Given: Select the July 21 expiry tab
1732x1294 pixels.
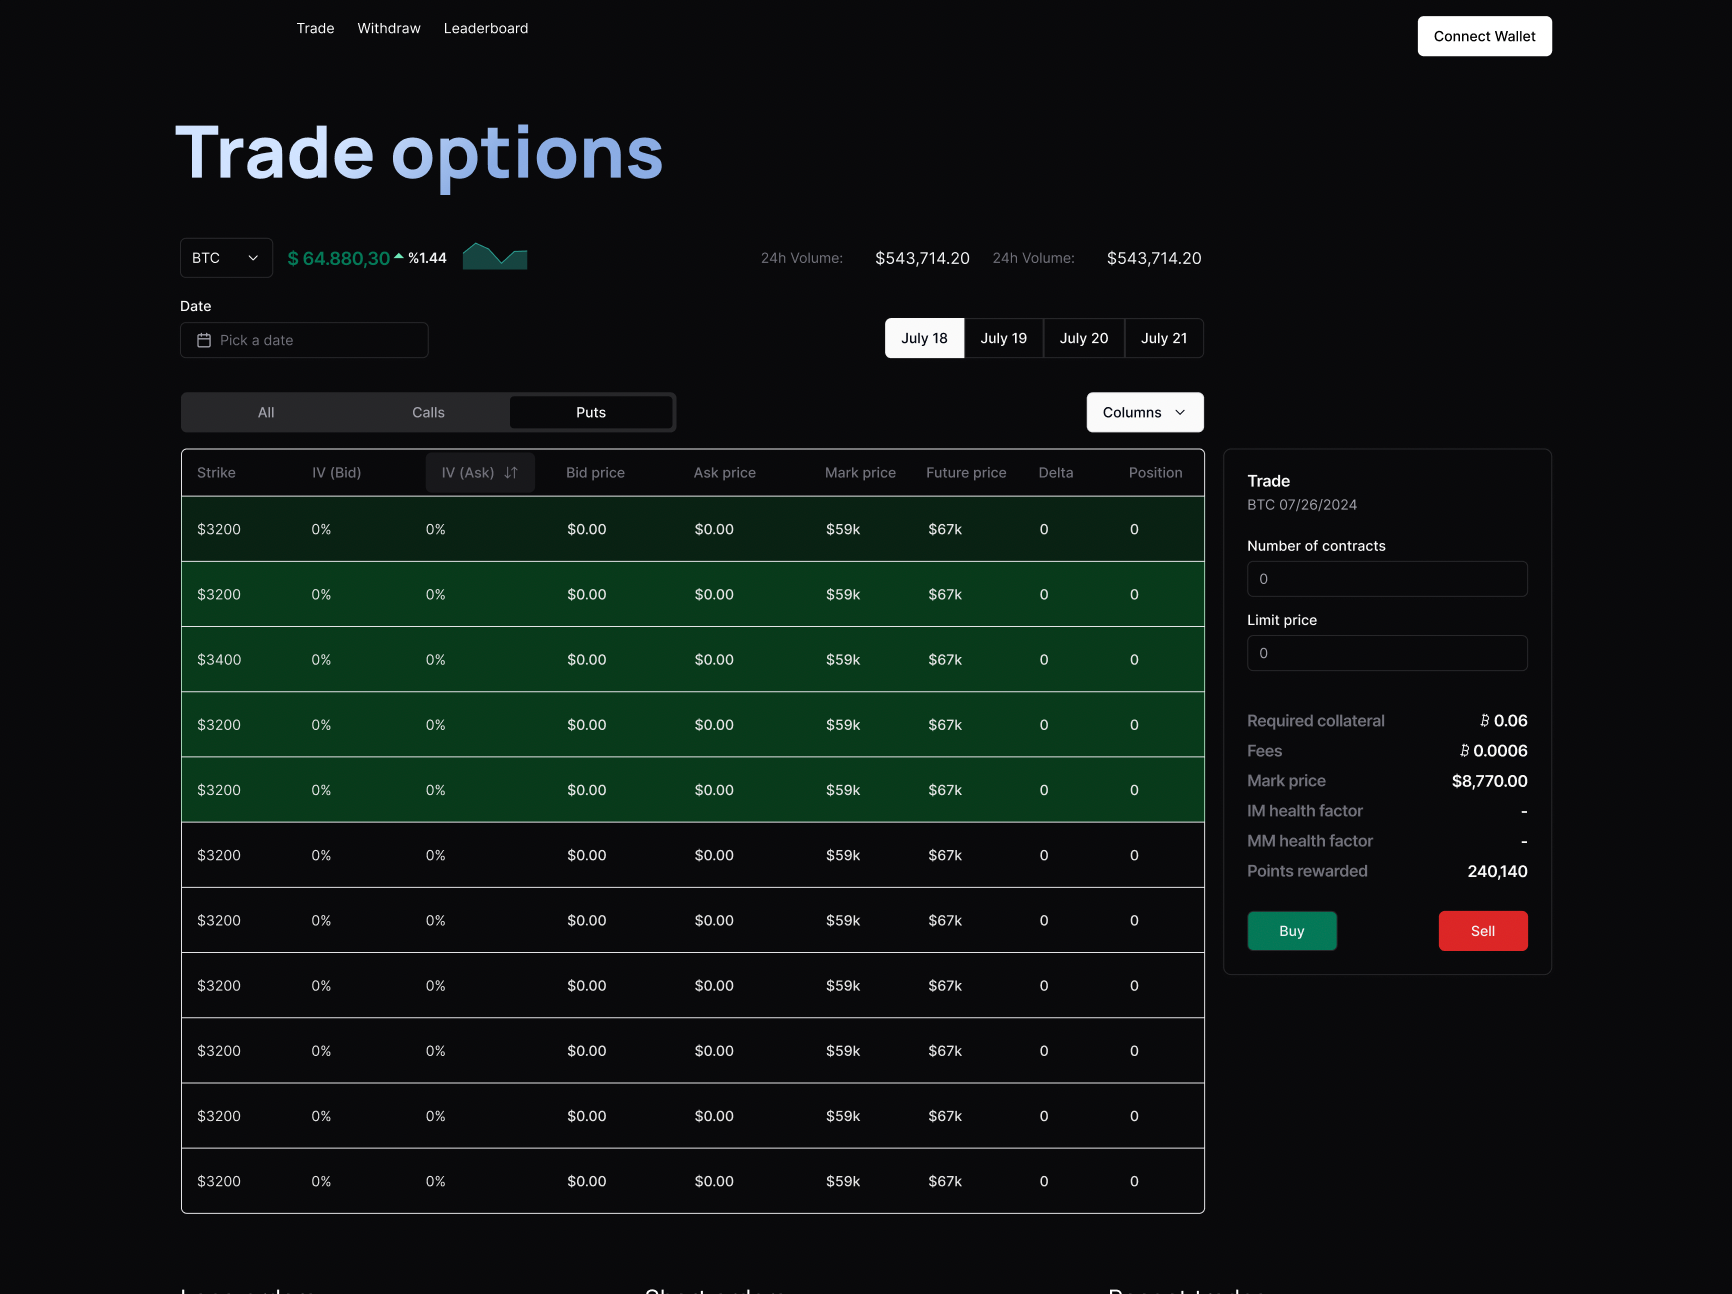Looking at the screenshot, I should (1164, 338).
